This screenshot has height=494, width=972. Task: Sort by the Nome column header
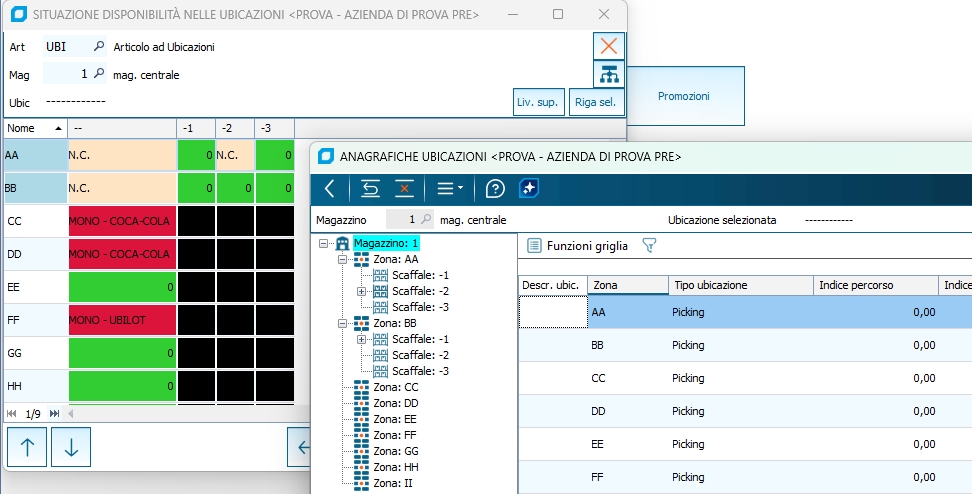30,128
